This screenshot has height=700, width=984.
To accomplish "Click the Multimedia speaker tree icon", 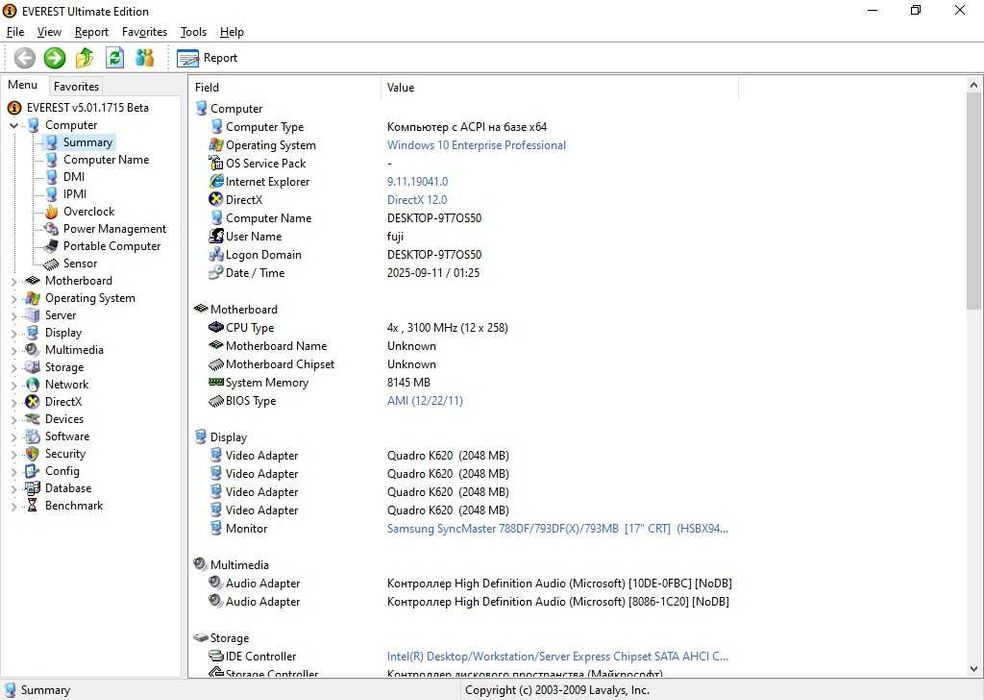I will click(x=33, y=350).
